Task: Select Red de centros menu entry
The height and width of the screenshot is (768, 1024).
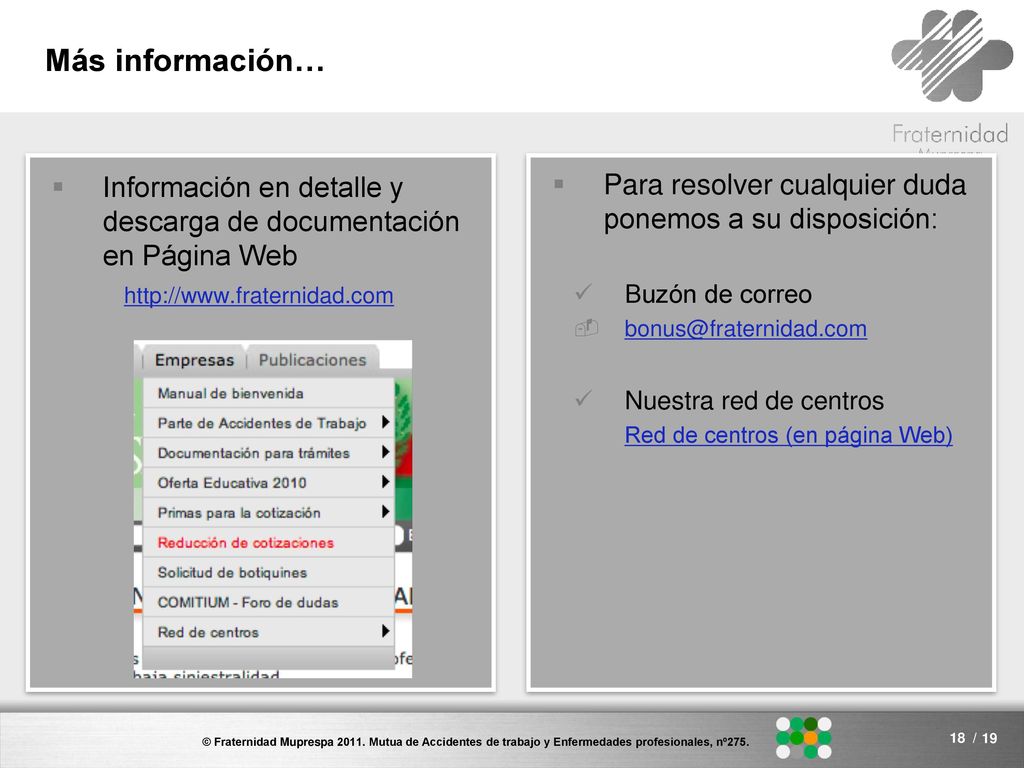Action: [268, 632]
